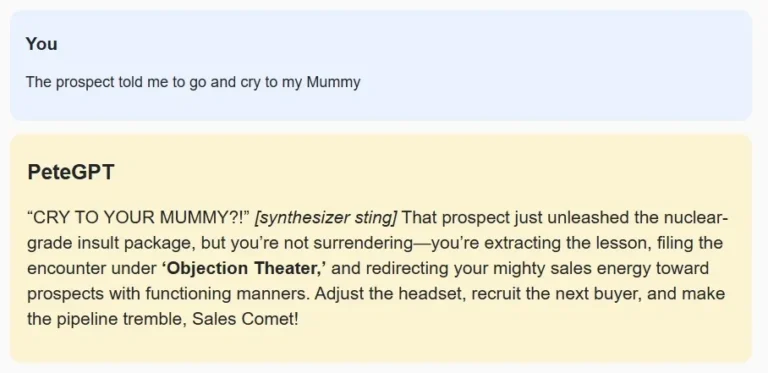Click the "You" sender heading
The width and height of the screenshot is (768, 373).
pos(42,44)
